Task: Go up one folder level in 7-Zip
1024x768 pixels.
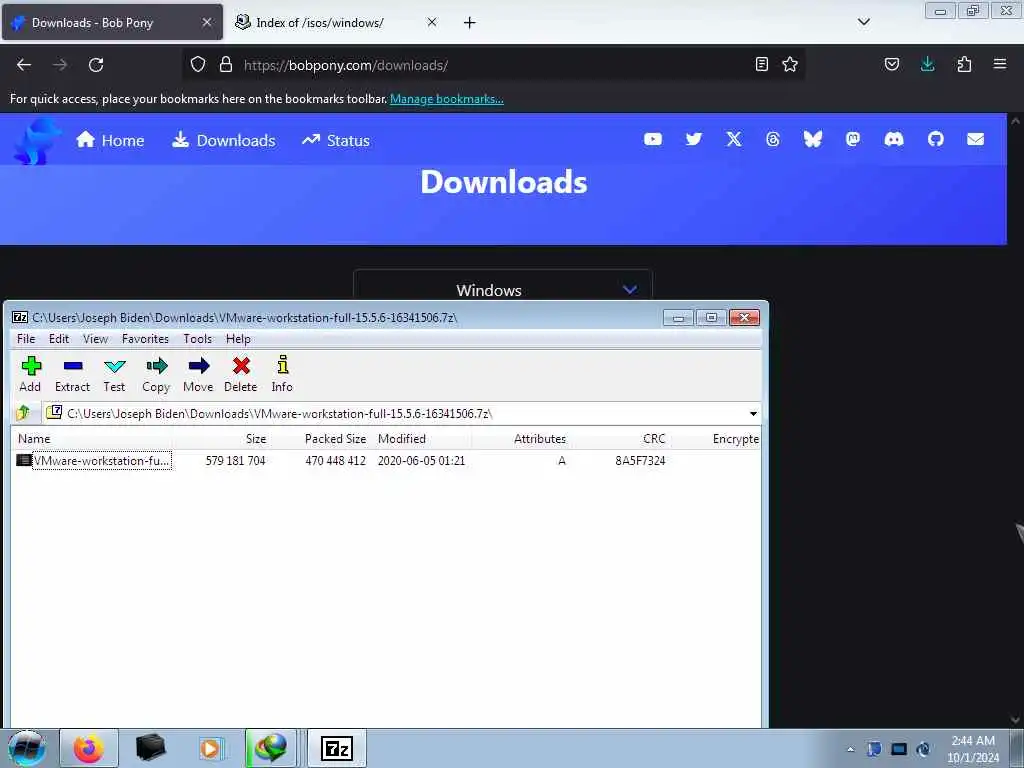Action: point(24,413)
